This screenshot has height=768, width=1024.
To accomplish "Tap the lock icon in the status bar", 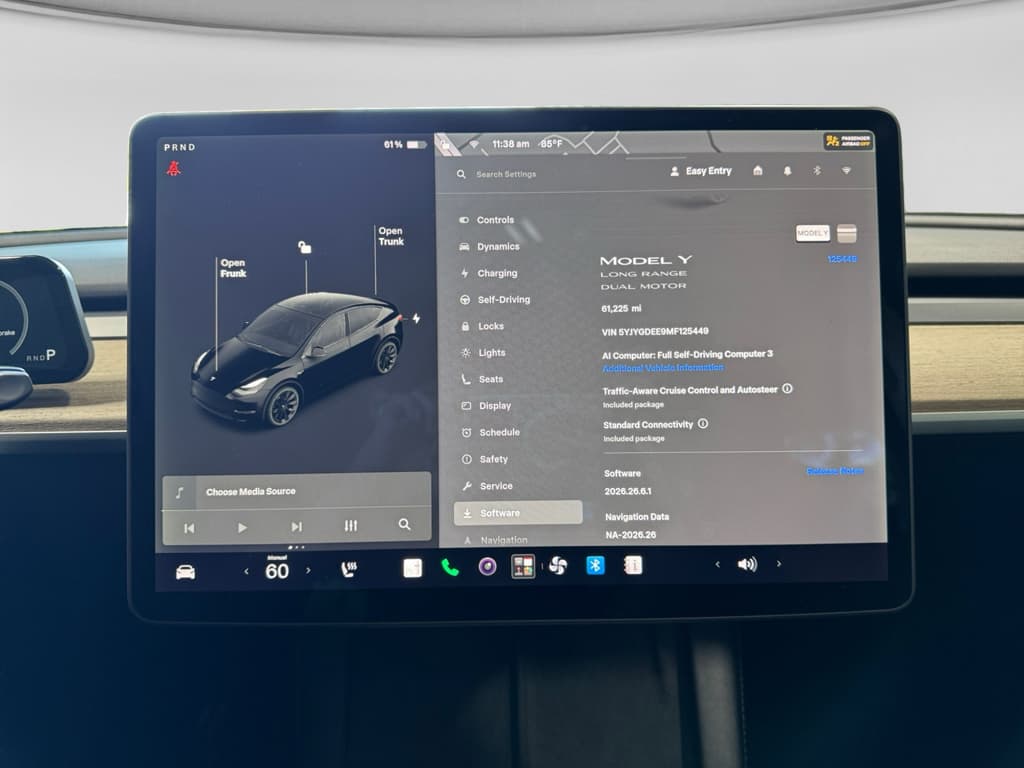I will [445, 146].
